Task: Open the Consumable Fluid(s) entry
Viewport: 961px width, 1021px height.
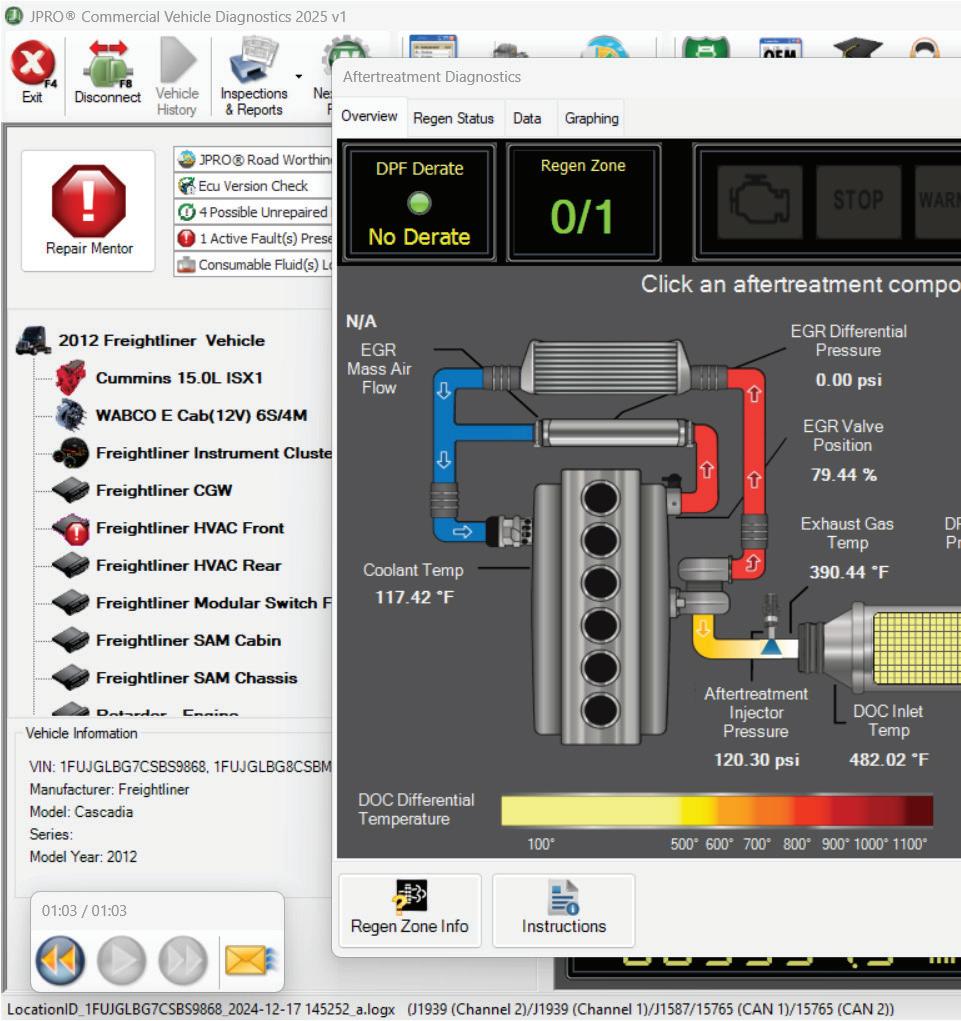Action: (x=253, y=264)
